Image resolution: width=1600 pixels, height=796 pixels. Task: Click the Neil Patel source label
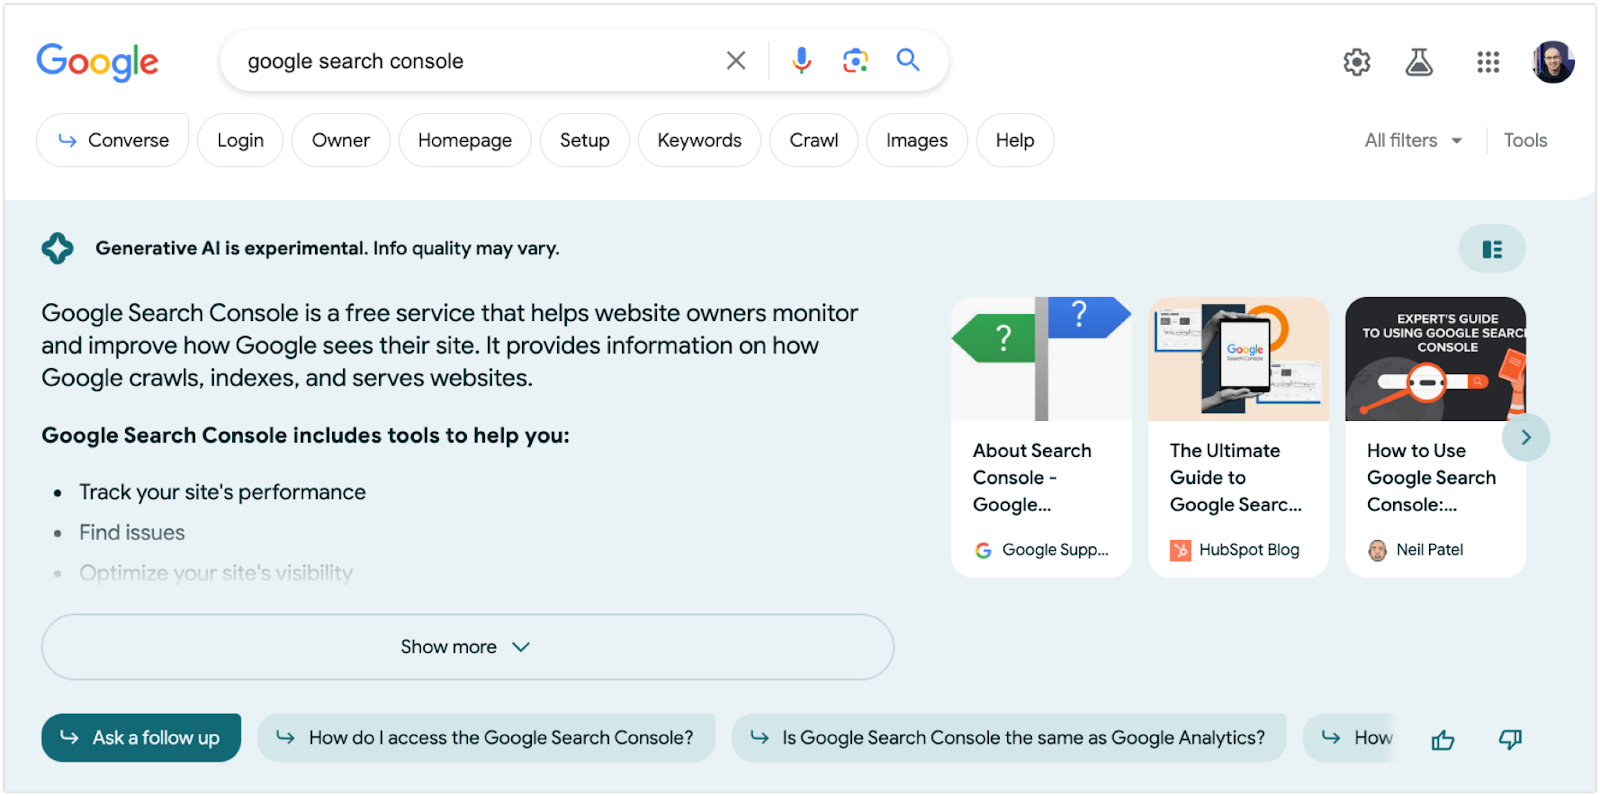click(1415, 550)
